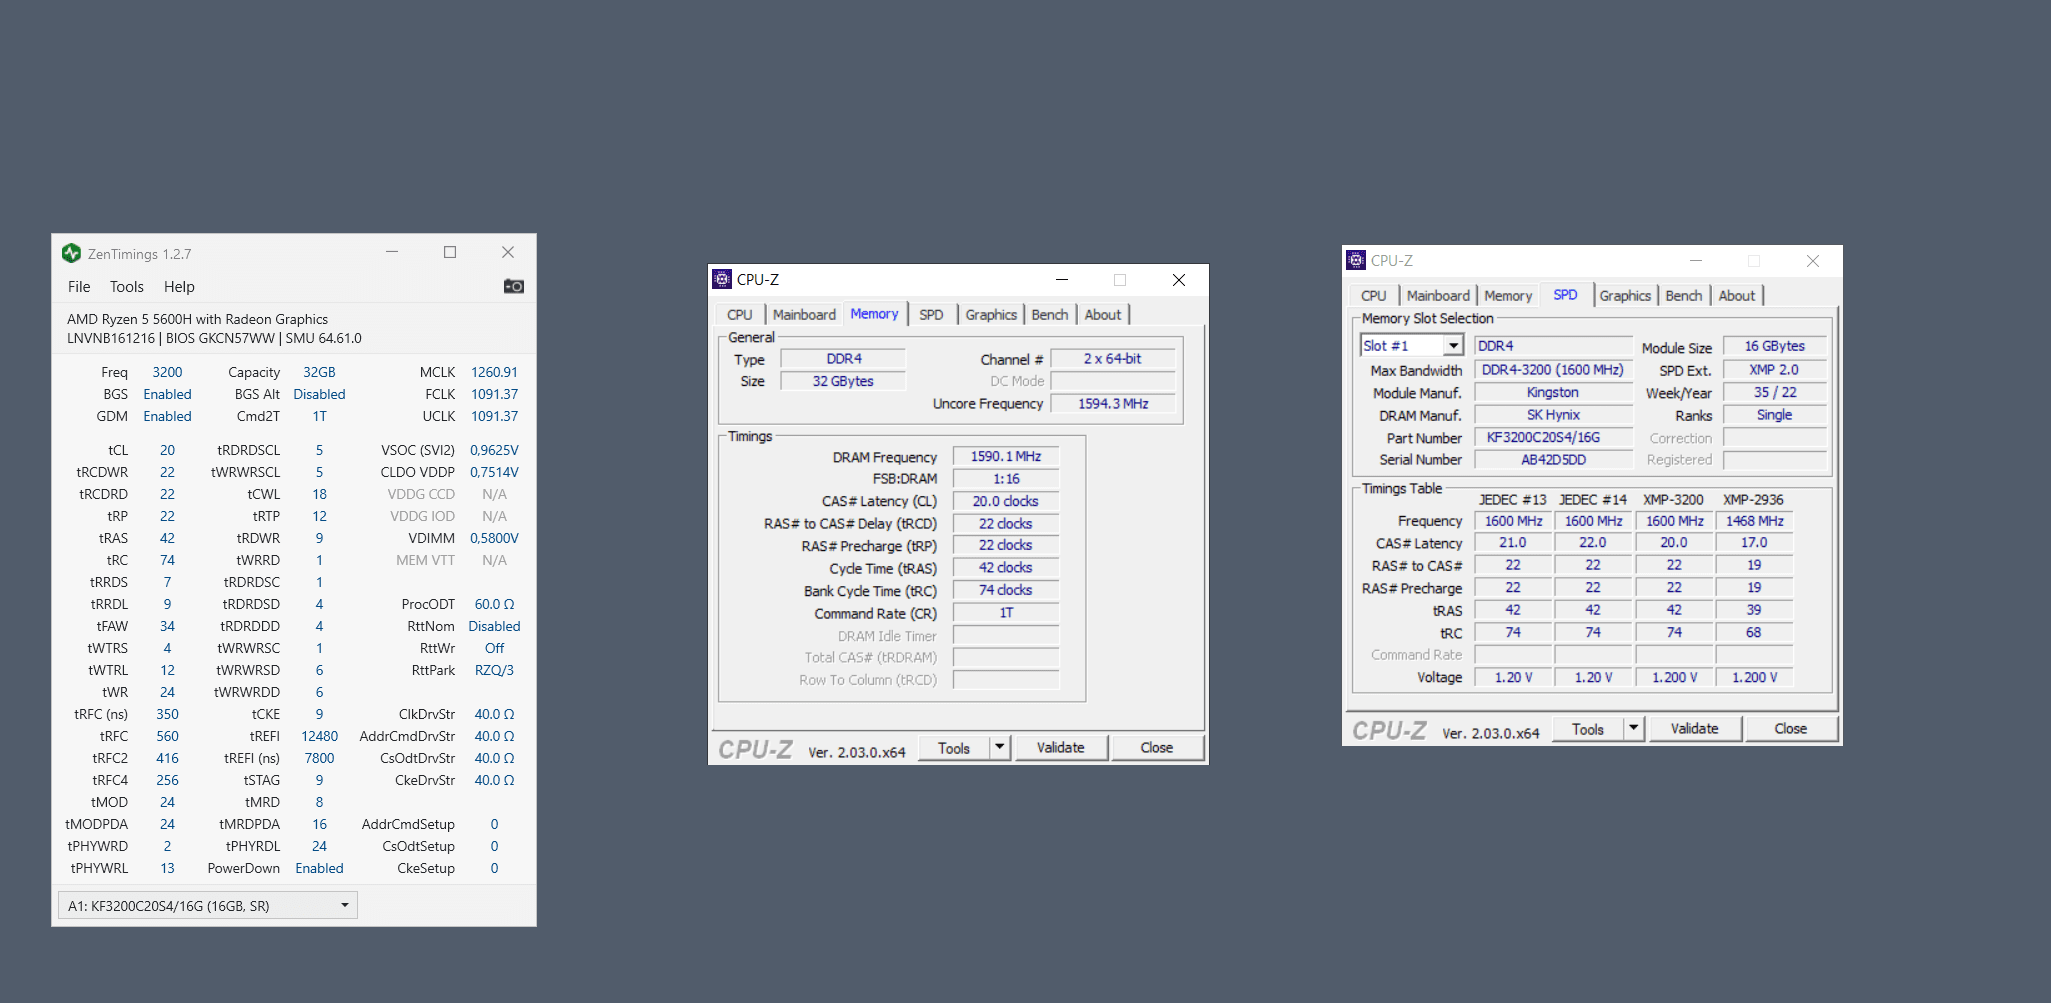Switch to CPU tab in right CPU-Z window
The height and width of the screenshot is (1003, 2051).
click(x=1374, y=295)
